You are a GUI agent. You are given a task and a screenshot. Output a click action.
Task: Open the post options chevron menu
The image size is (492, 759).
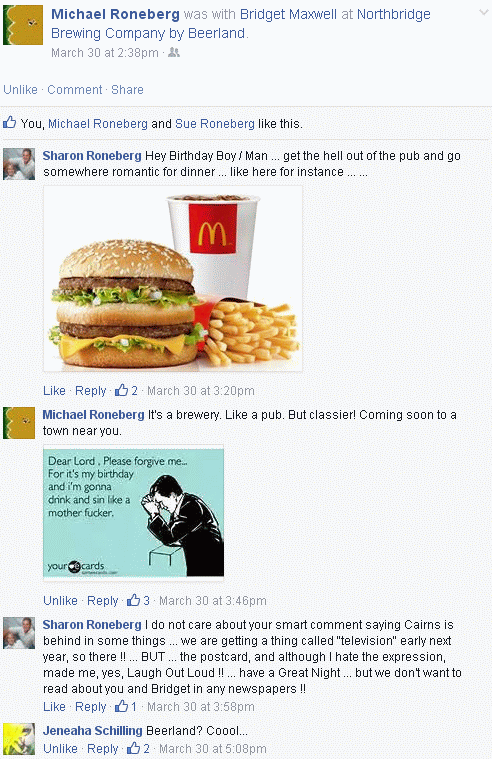tap(483, 13)
